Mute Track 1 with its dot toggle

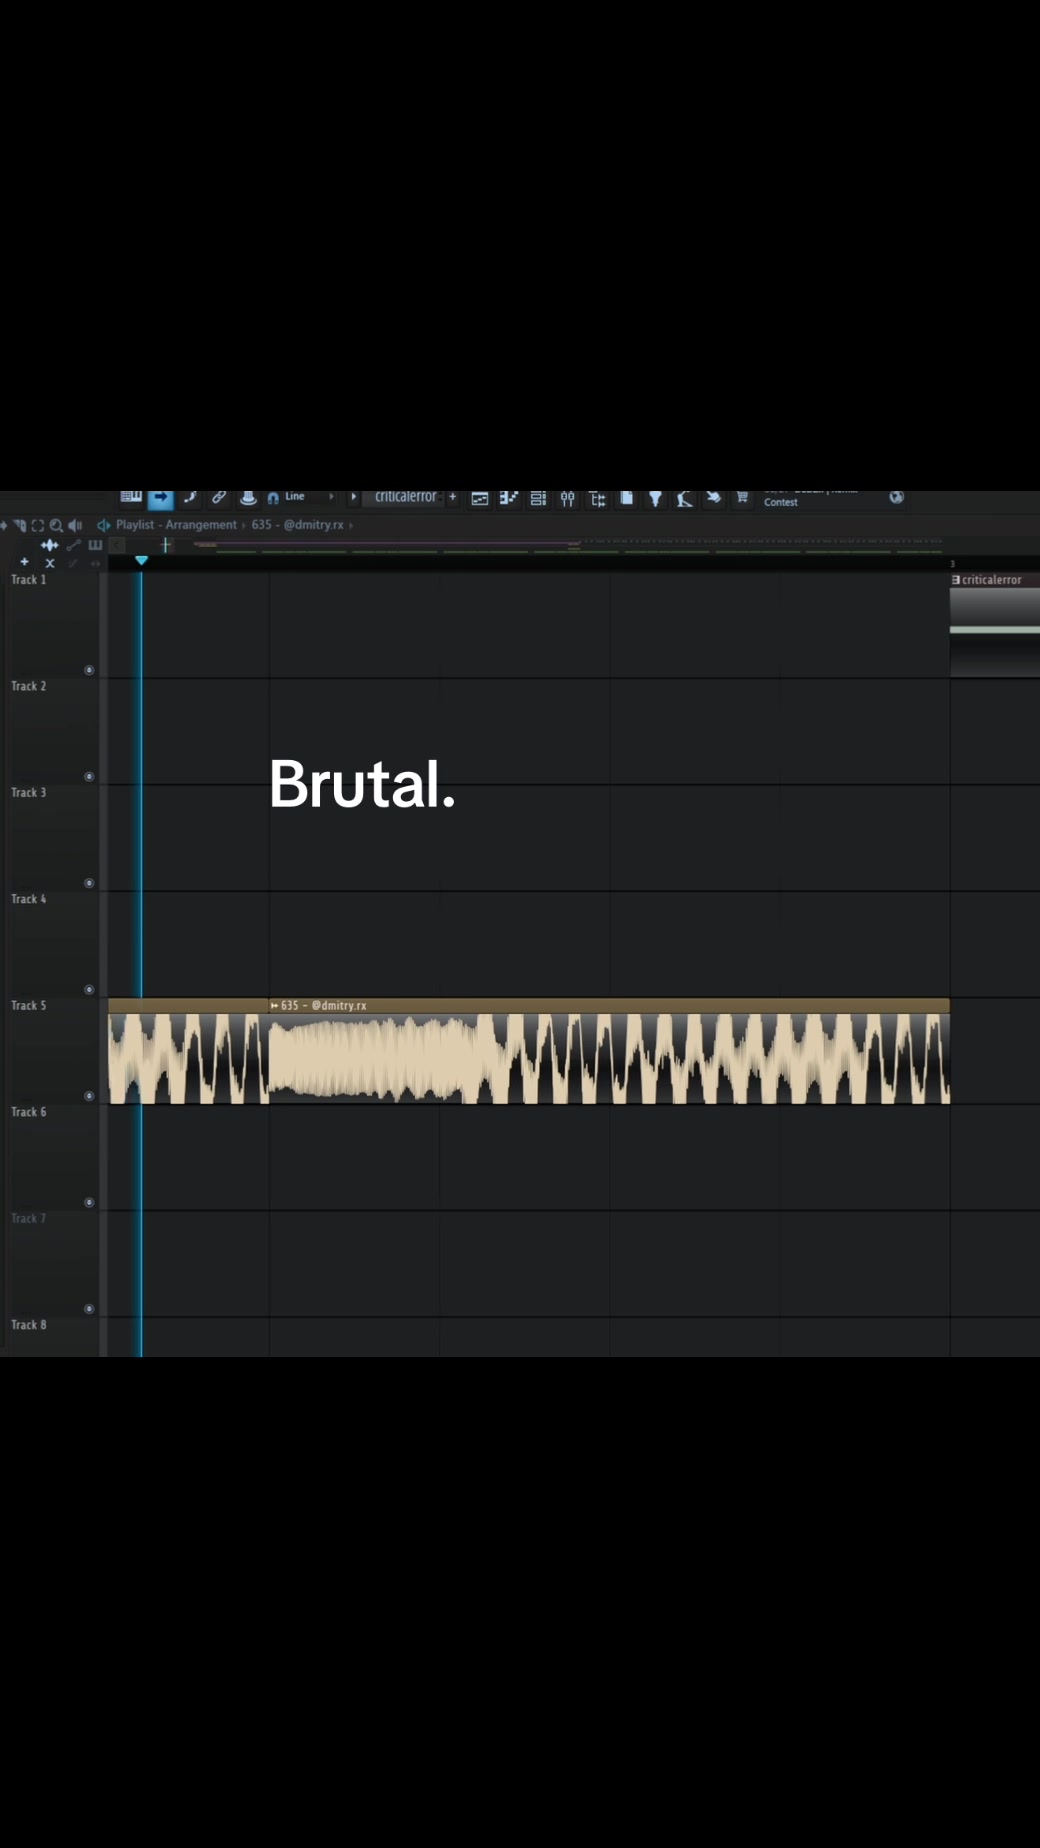coord(89,670)
